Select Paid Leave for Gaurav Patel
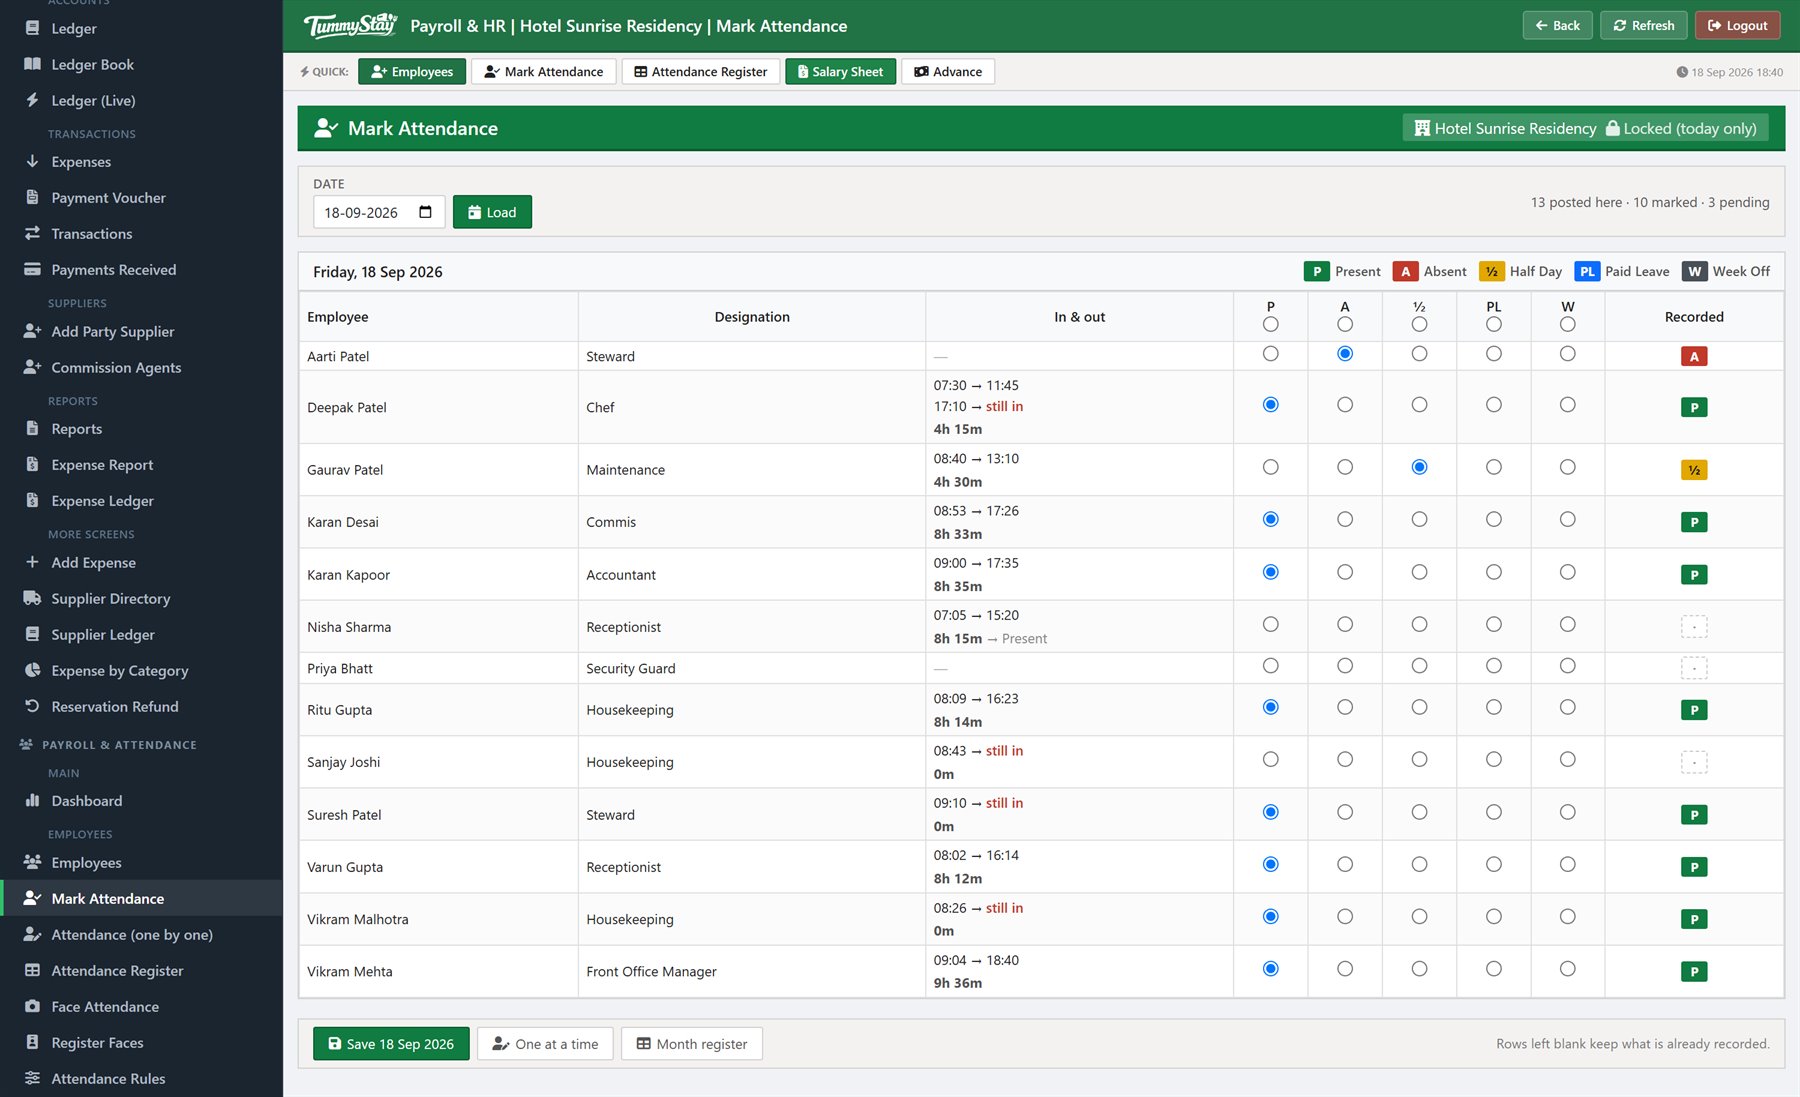 pos(1493,467)
